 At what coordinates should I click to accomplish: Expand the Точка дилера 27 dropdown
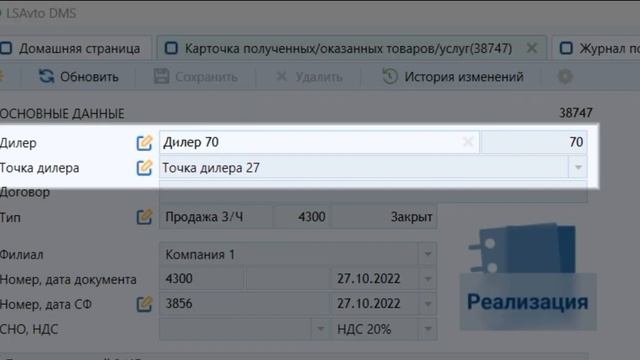click(x=578, y=167)
